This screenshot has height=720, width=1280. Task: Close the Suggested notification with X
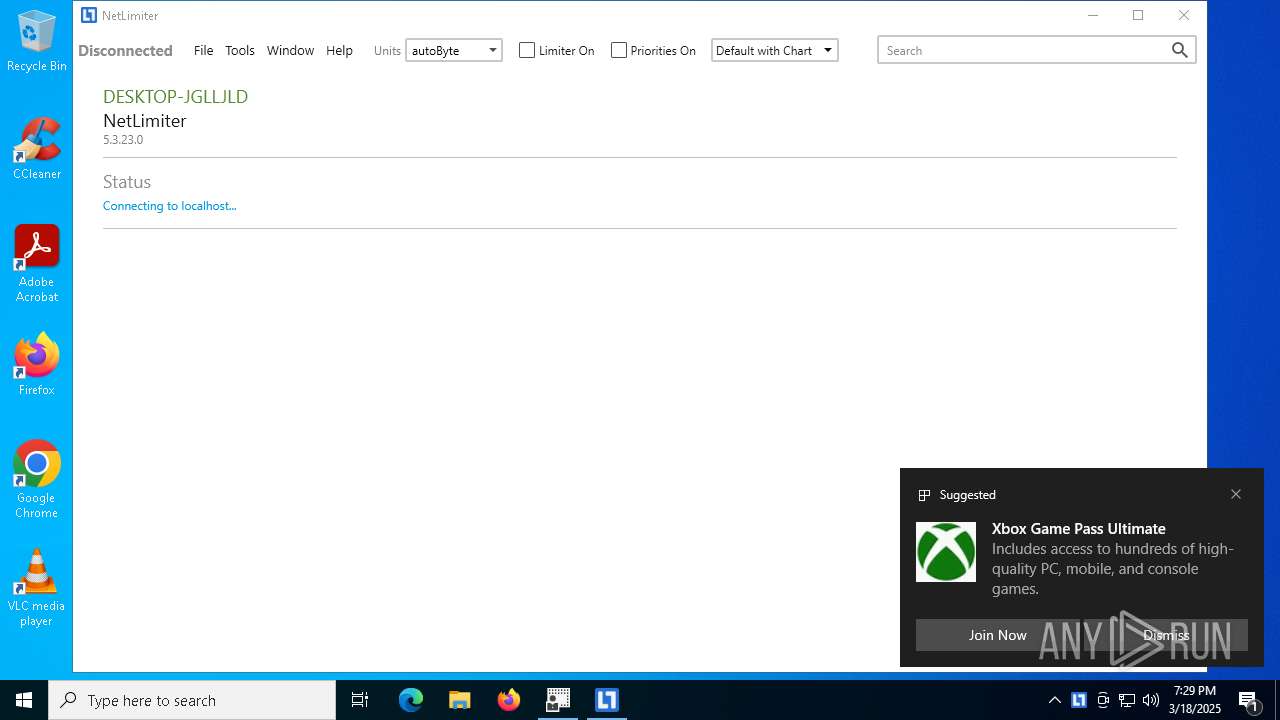click(1236, 494)
